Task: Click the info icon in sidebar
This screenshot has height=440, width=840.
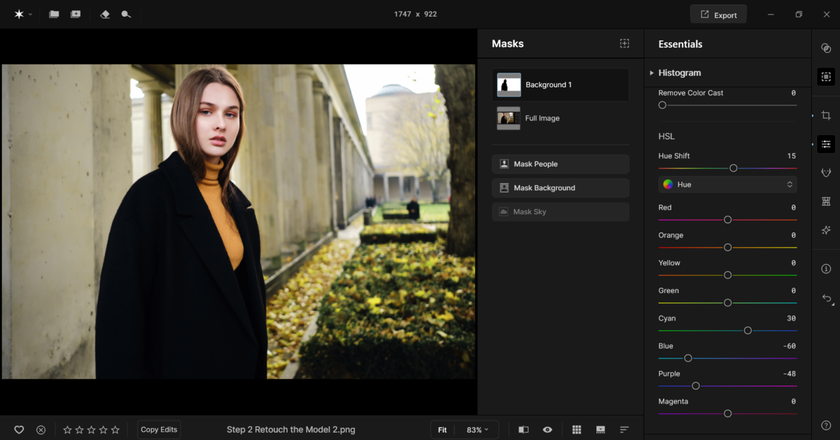Action: [x=826, y=269]
